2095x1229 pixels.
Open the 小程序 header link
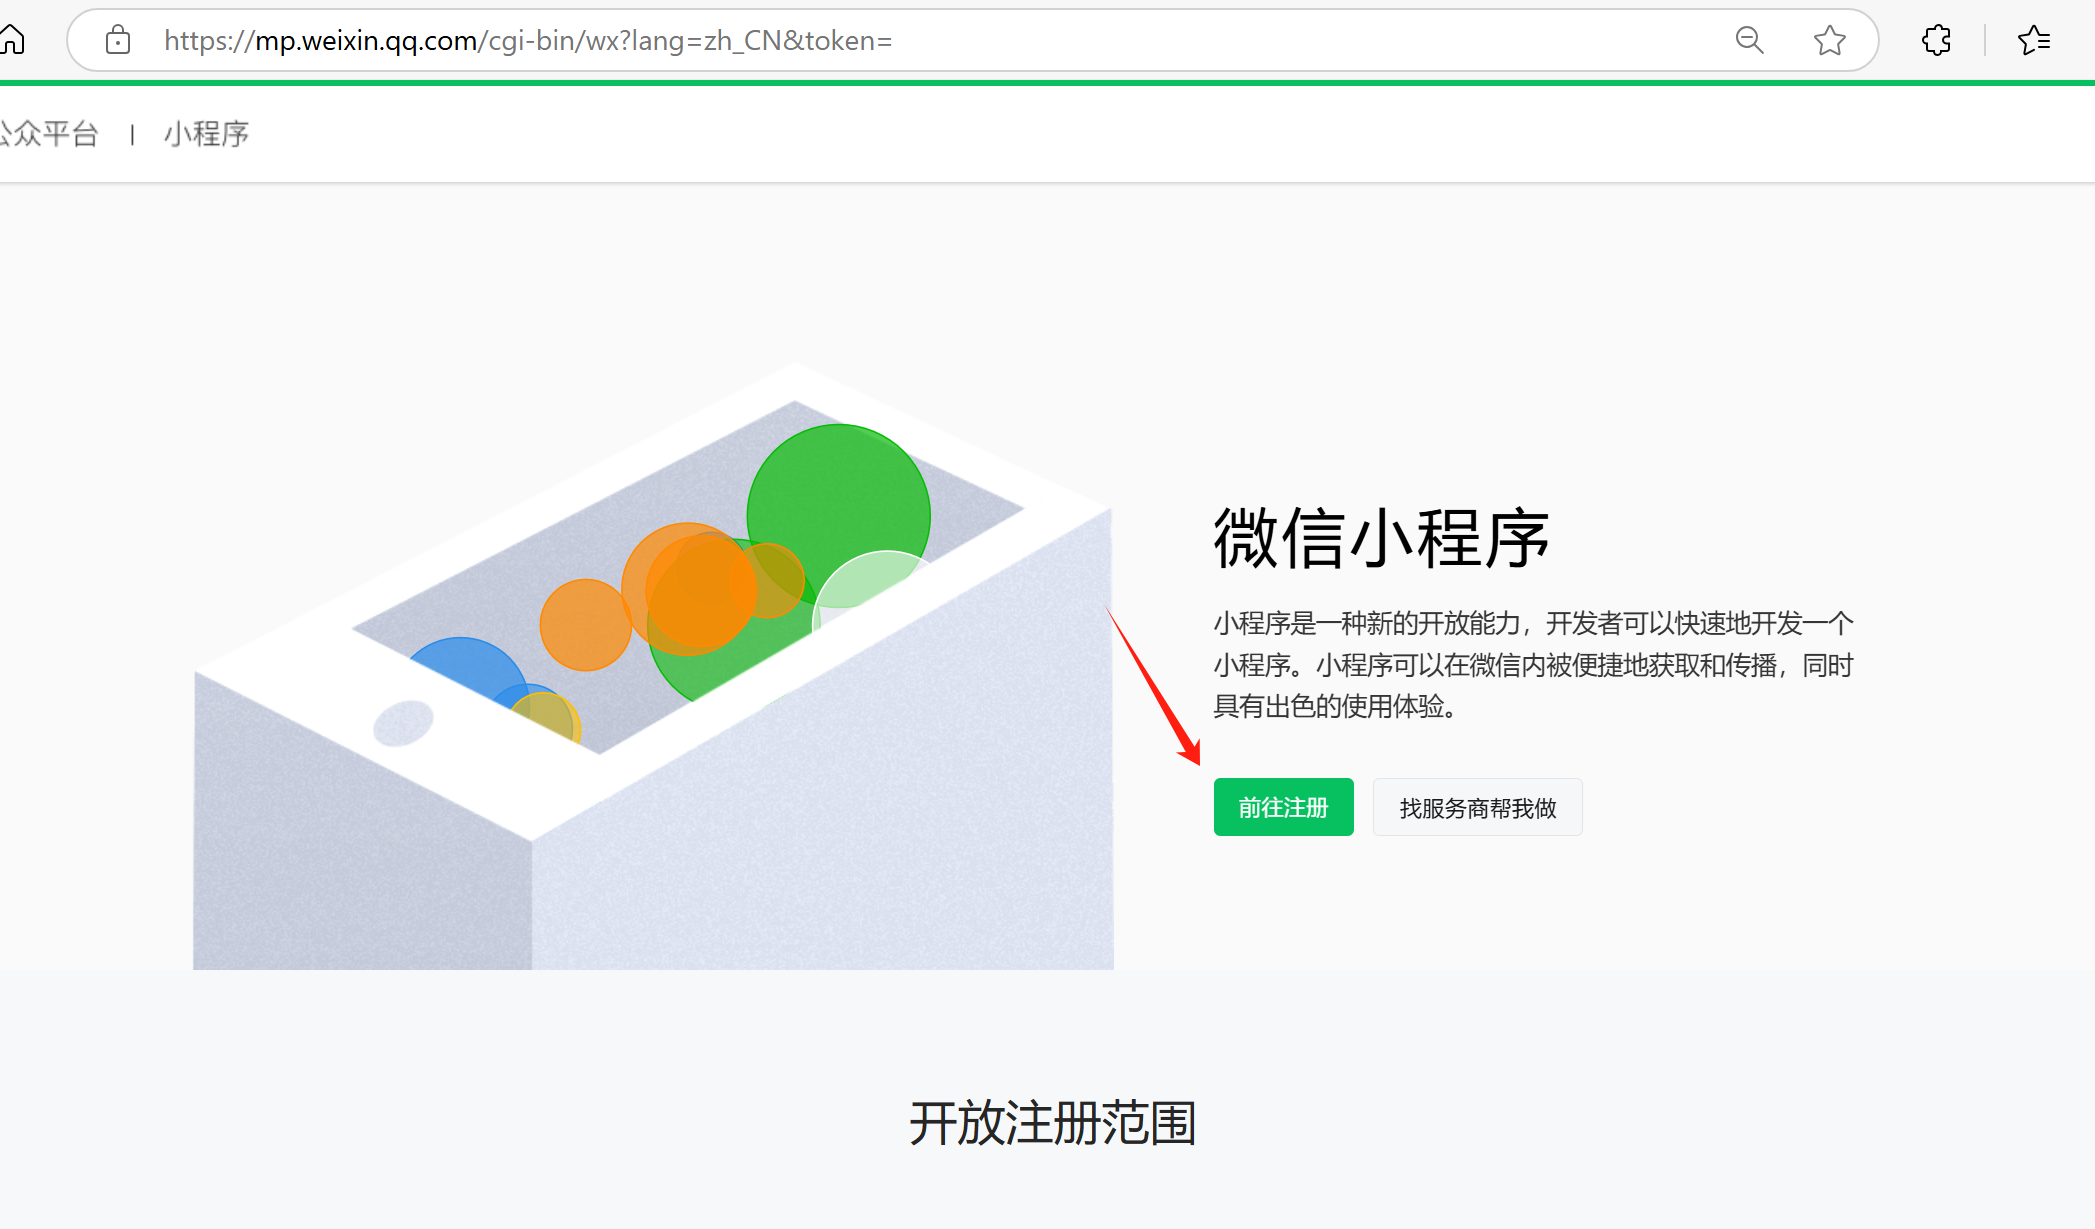206,133
